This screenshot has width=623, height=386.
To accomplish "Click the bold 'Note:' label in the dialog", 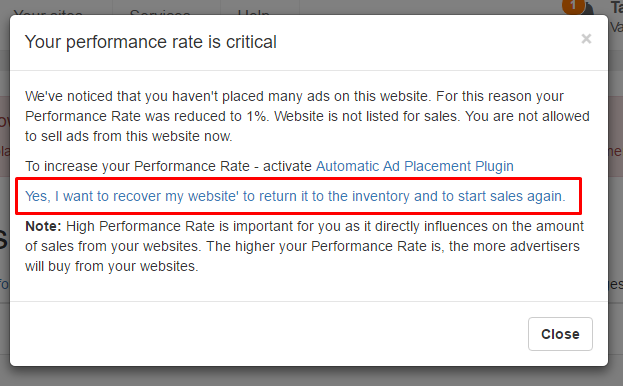I will click(x=43, y=226).
